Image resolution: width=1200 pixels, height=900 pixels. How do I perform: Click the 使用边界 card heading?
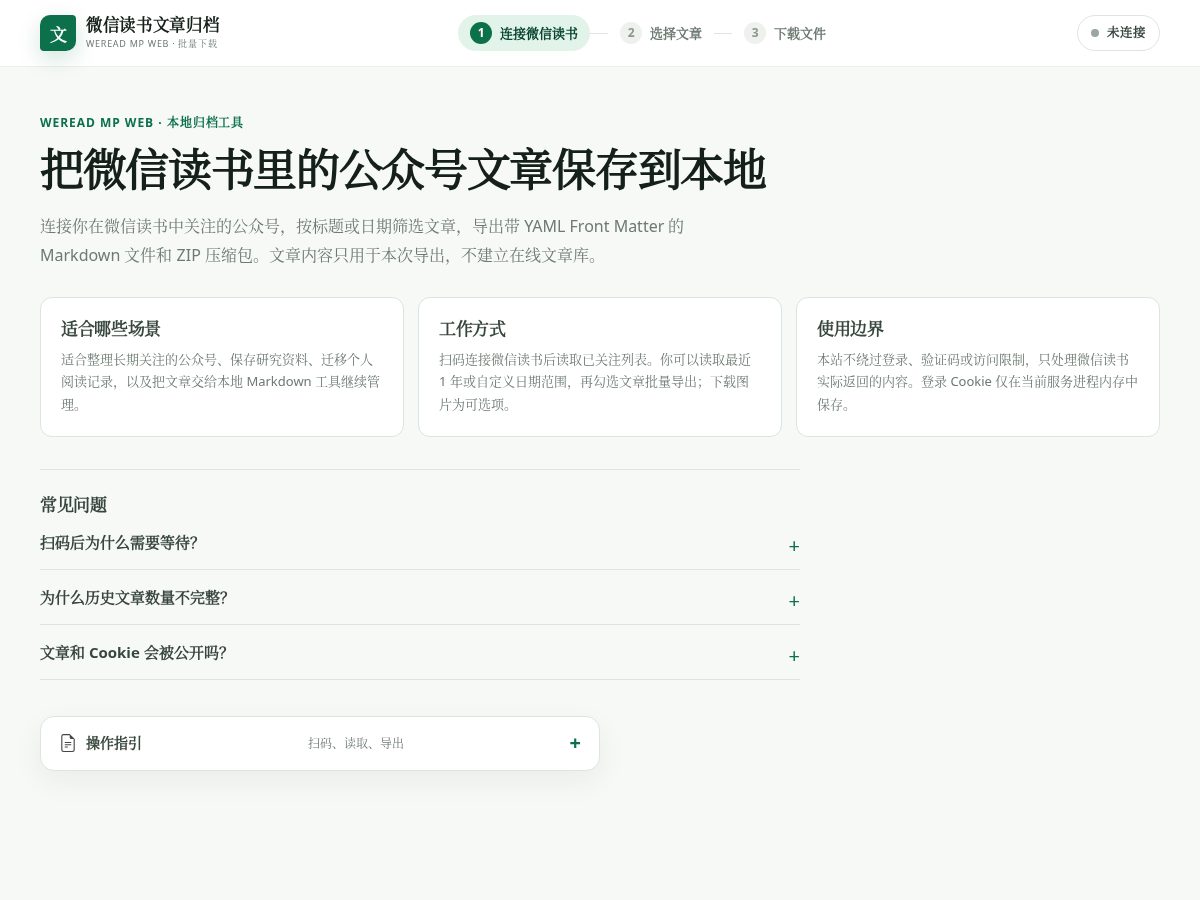[x=850, y=328]
